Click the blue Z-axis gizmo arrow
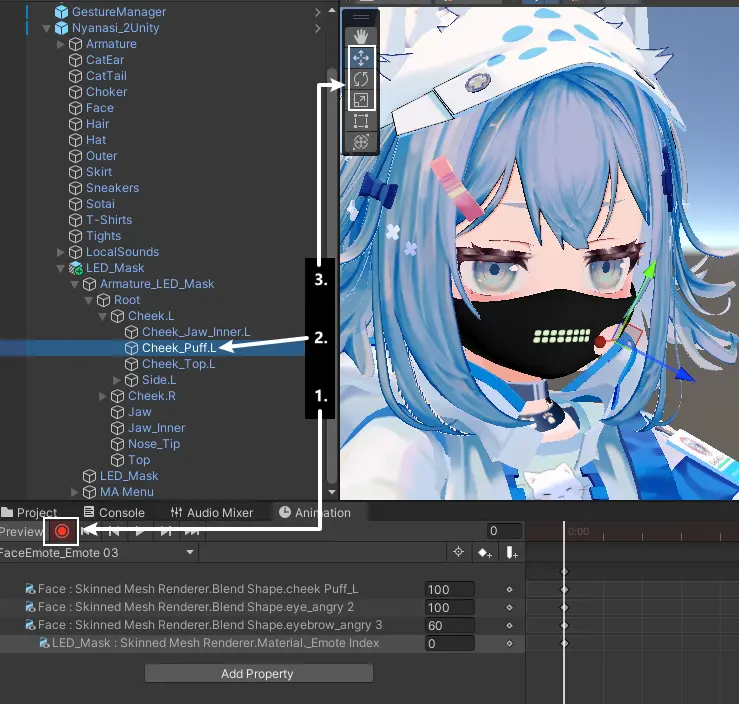The width and height of the screenshot is (739, 704). click(x=686, y=375)
